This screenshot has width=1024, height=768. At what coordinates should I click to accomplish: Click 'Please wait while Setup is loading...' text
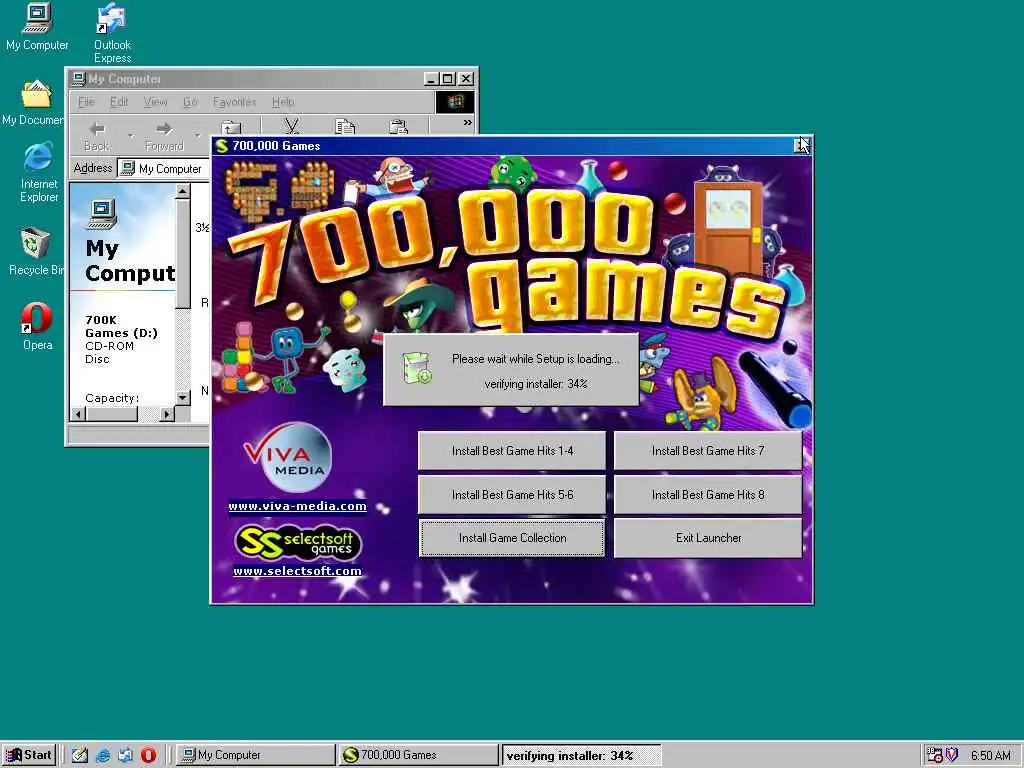click(536, 359)
